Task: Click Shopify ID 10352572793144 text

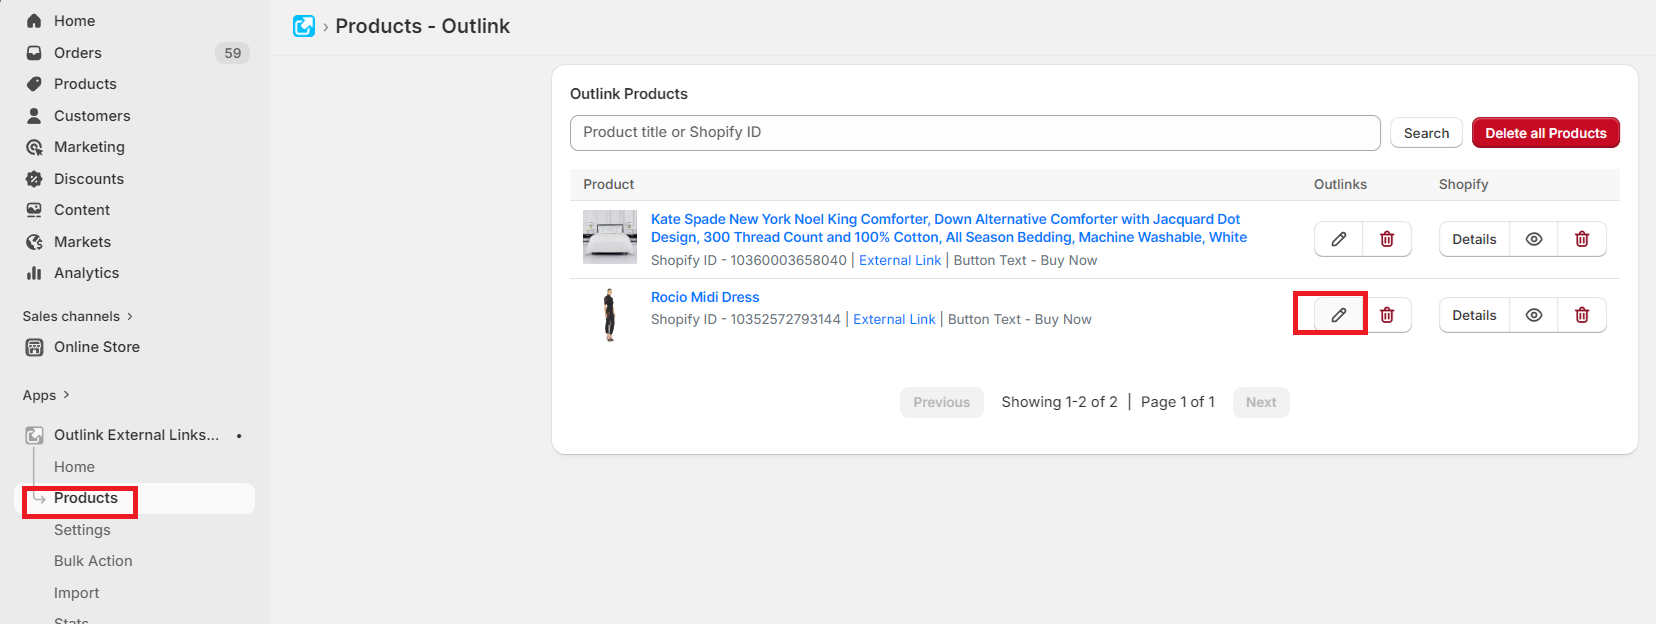Action: 746,319
